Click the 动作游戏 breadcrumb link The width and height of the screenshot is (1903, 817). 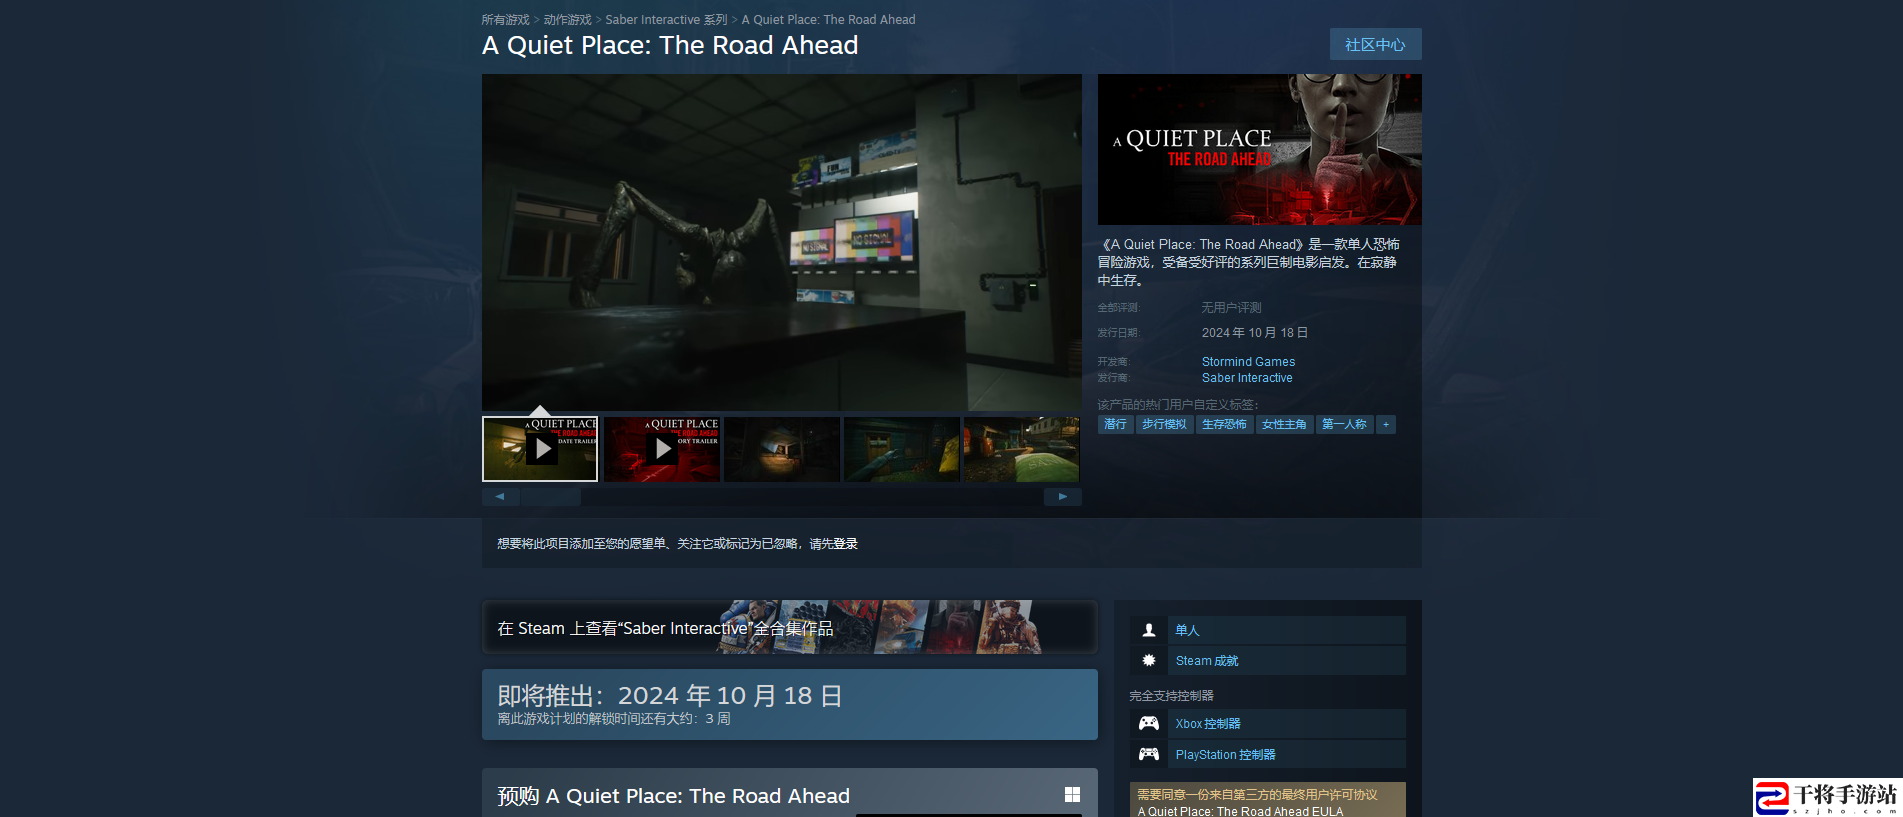567,20
